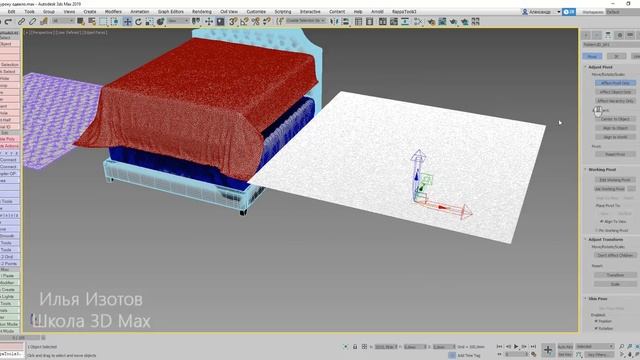This screenshot has height=360, width=640.
Task: Toggle the Percent Snap icon
Action: [256, 21]
